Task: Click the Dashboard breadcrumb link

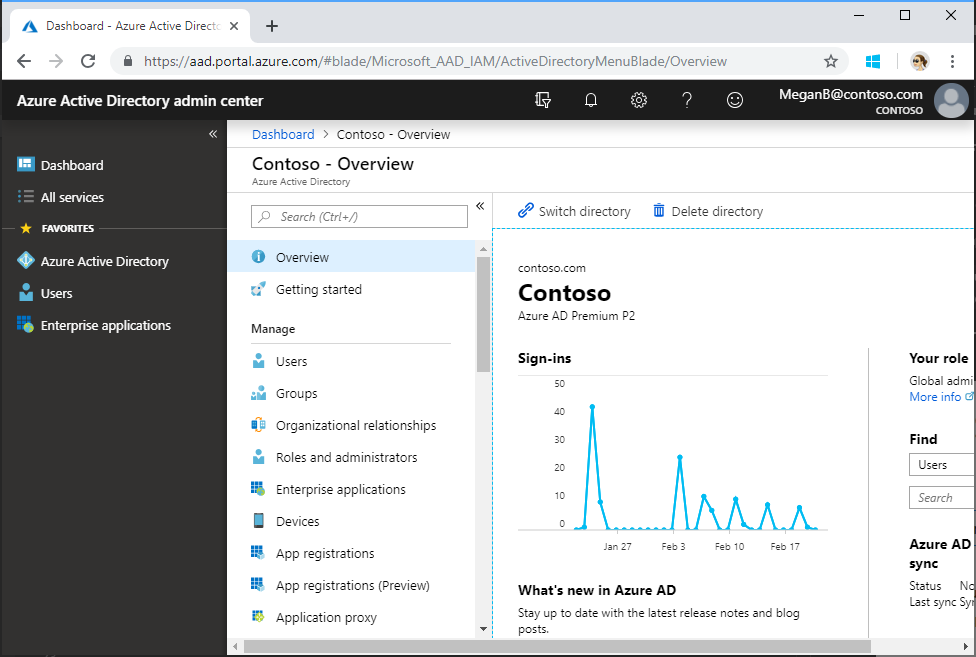Action: (283, 134)
